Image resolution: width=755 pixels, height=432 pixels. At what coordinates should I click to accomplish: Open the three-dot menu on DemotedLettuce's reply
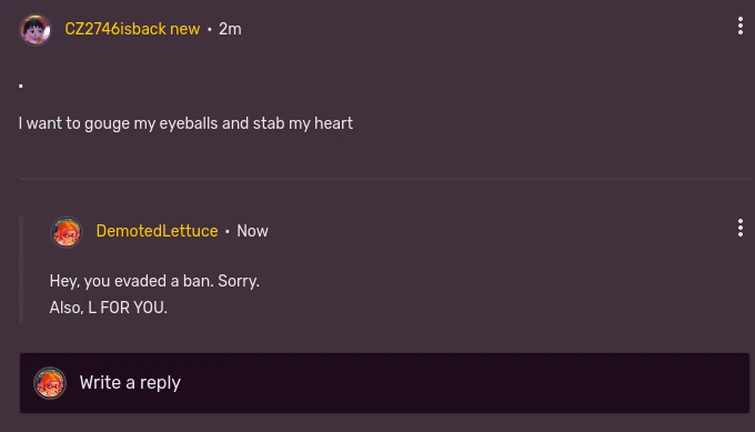[x=740, y=228]
